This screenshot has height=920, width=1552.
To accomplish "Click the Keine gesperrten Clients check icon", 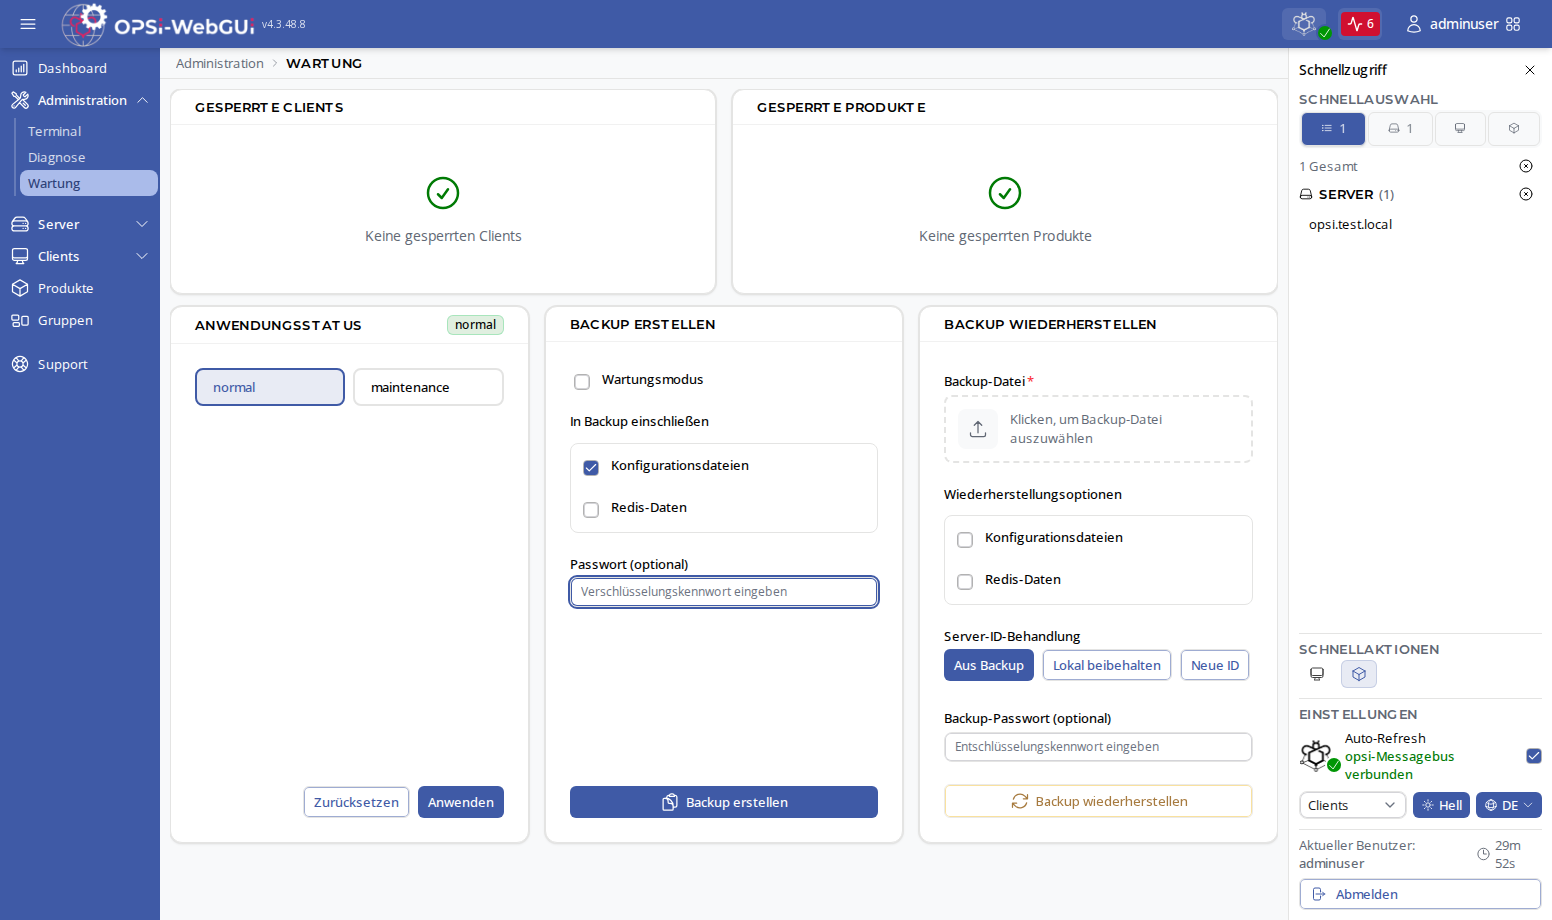I will tap(443, 193).
